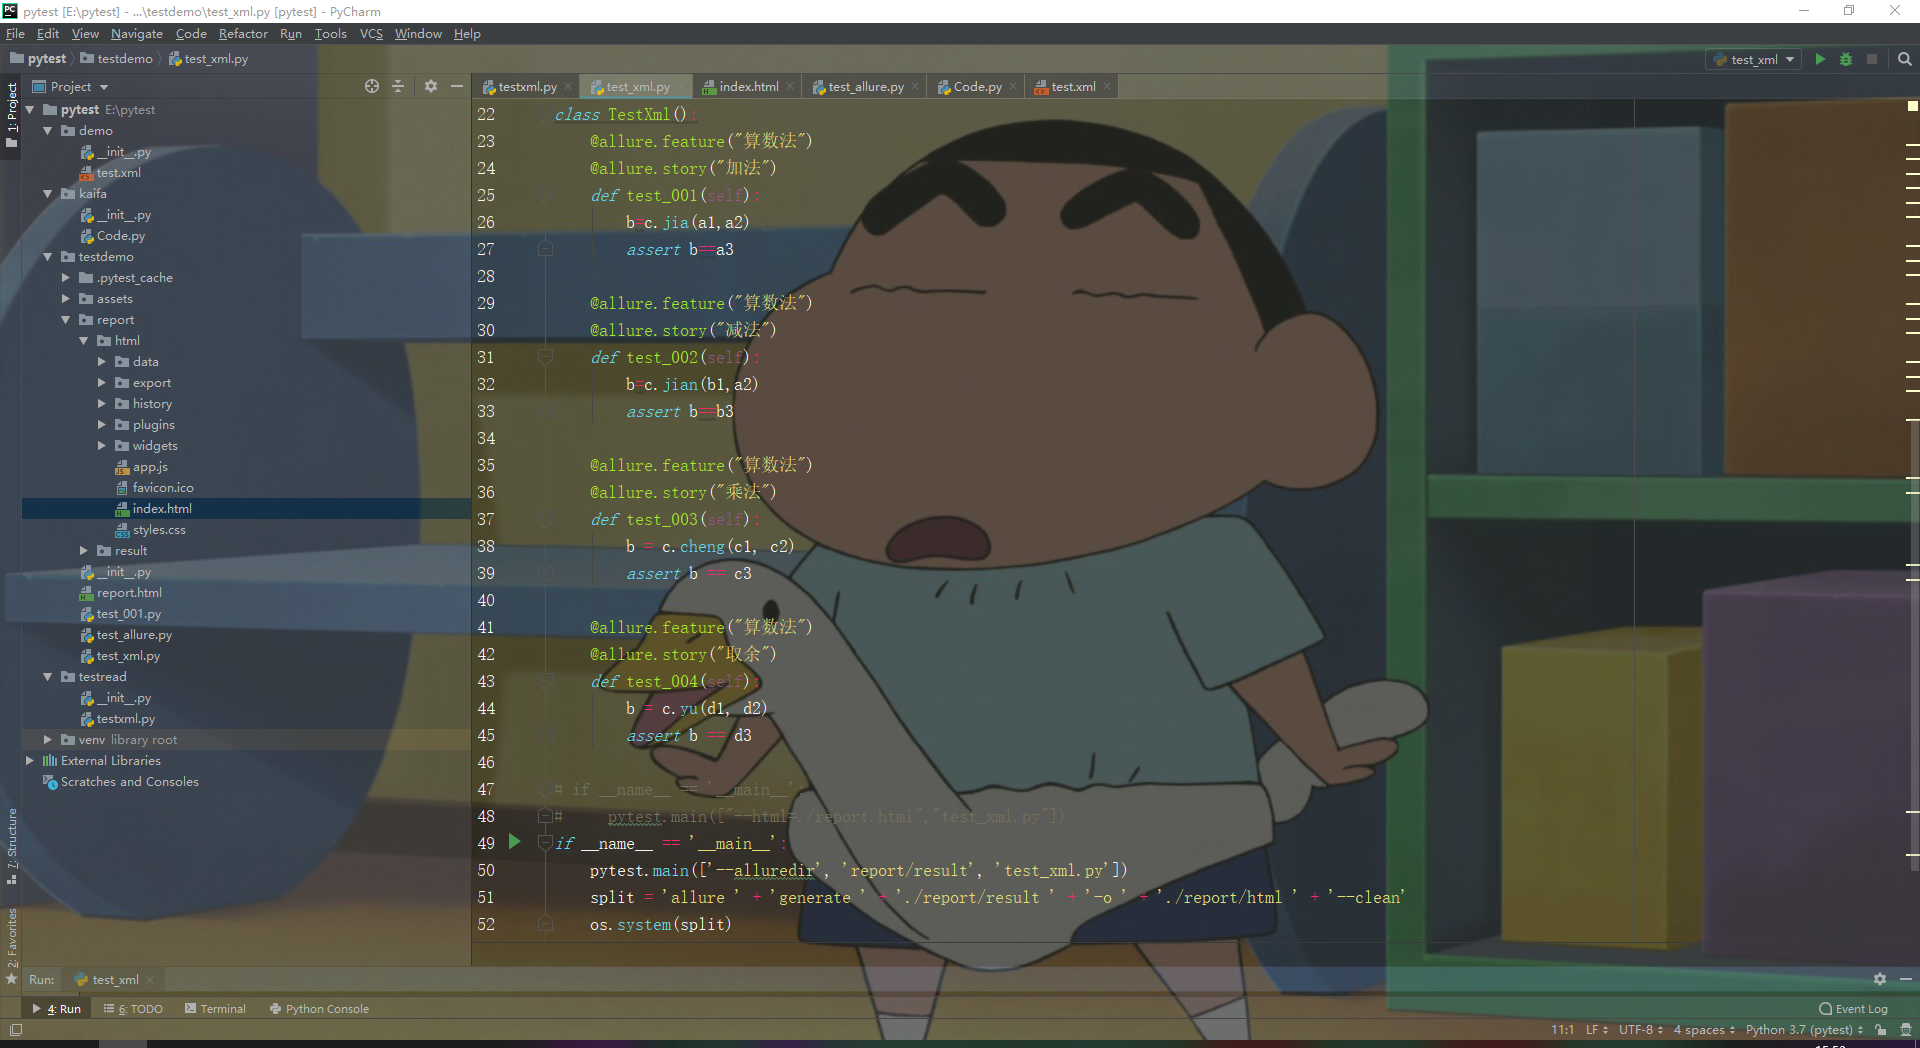Open Run panel settings gear
The height and width of the screenshot is (1048, 1920).
pyautogui.click(x=1880, y=979)
